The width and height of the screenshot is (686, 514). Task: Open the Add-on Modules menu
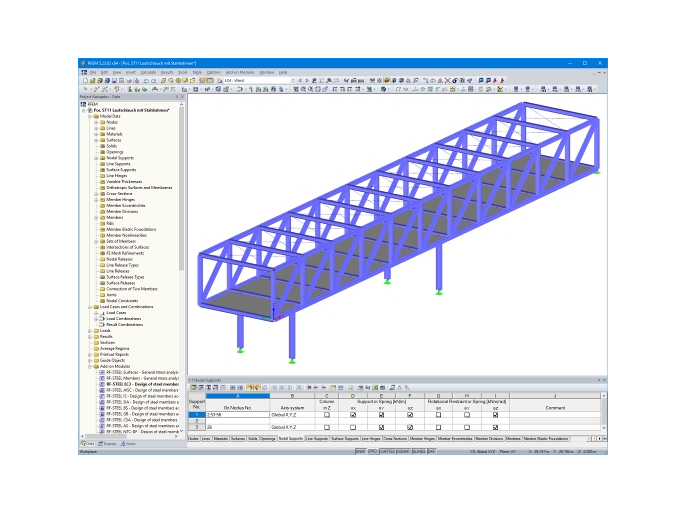pos(240,72)
